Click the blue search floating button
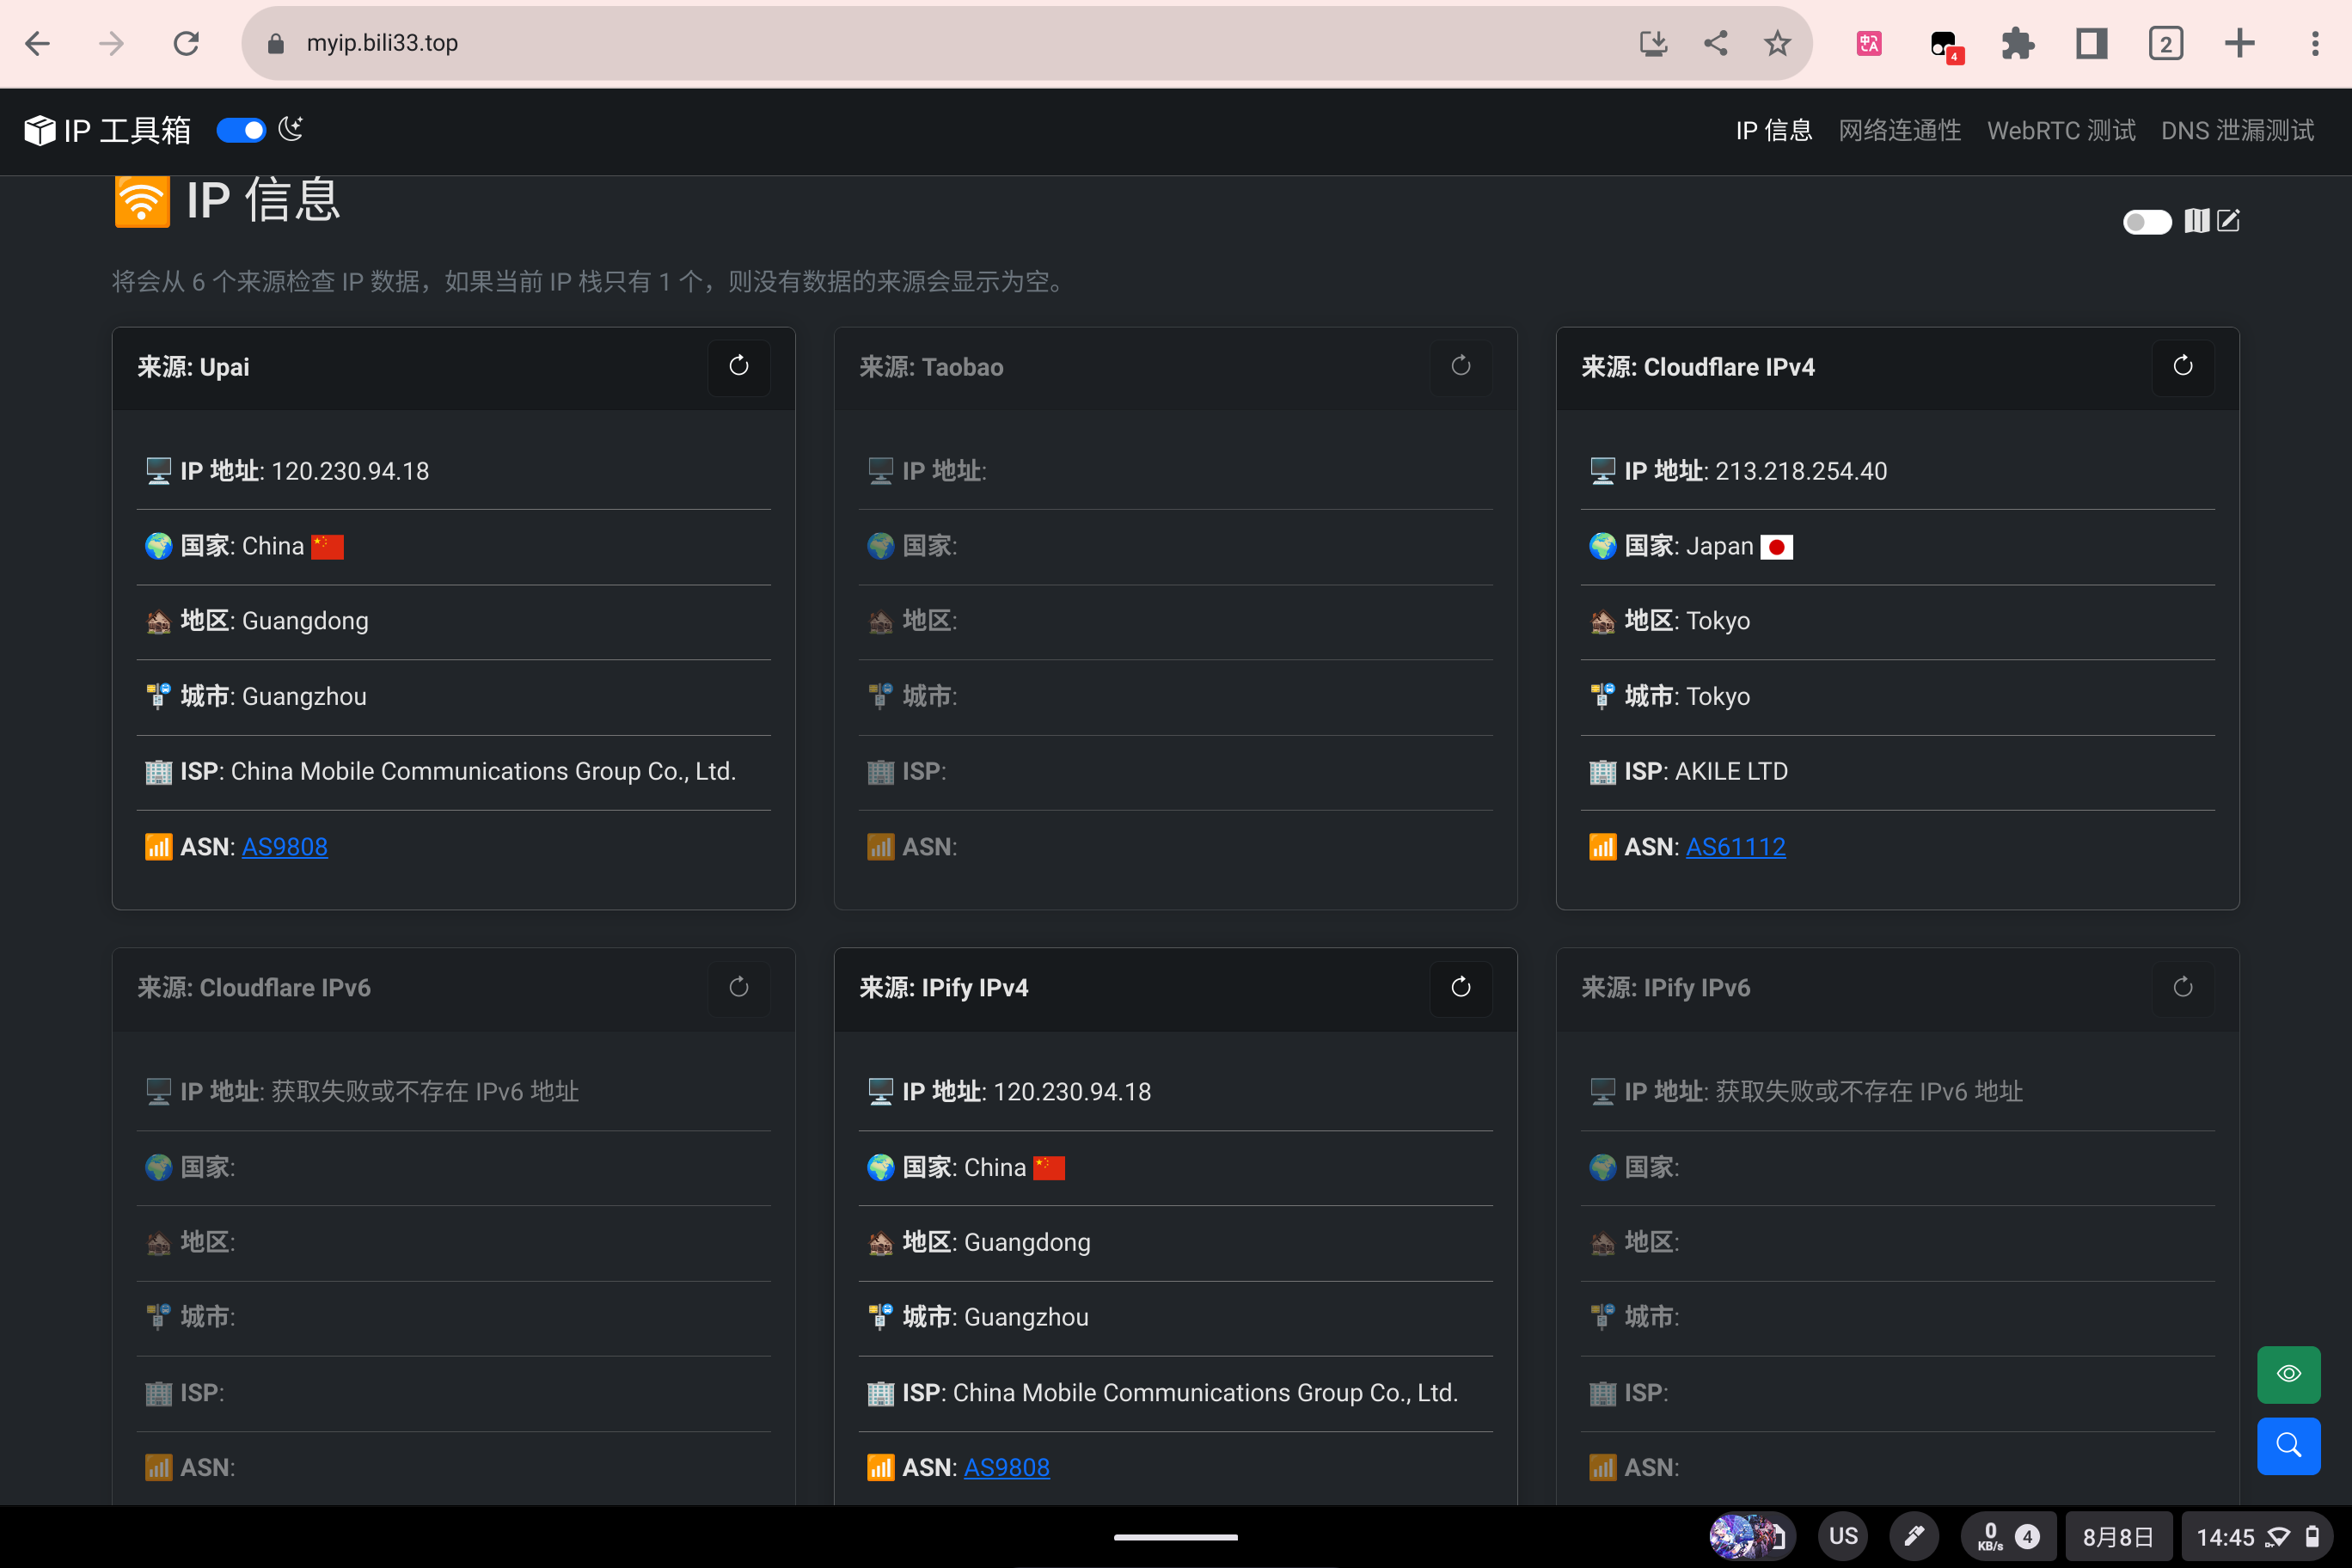Screen dimensions: 2352x1568 (2288, 1445)
